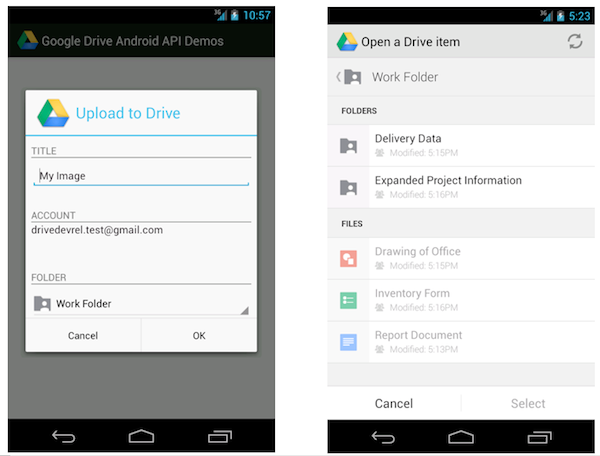The height and width of the screenshot is (456, 600).
Task: Click OK in the Upload to Drive dialog
Action: [x=198, y=336]
